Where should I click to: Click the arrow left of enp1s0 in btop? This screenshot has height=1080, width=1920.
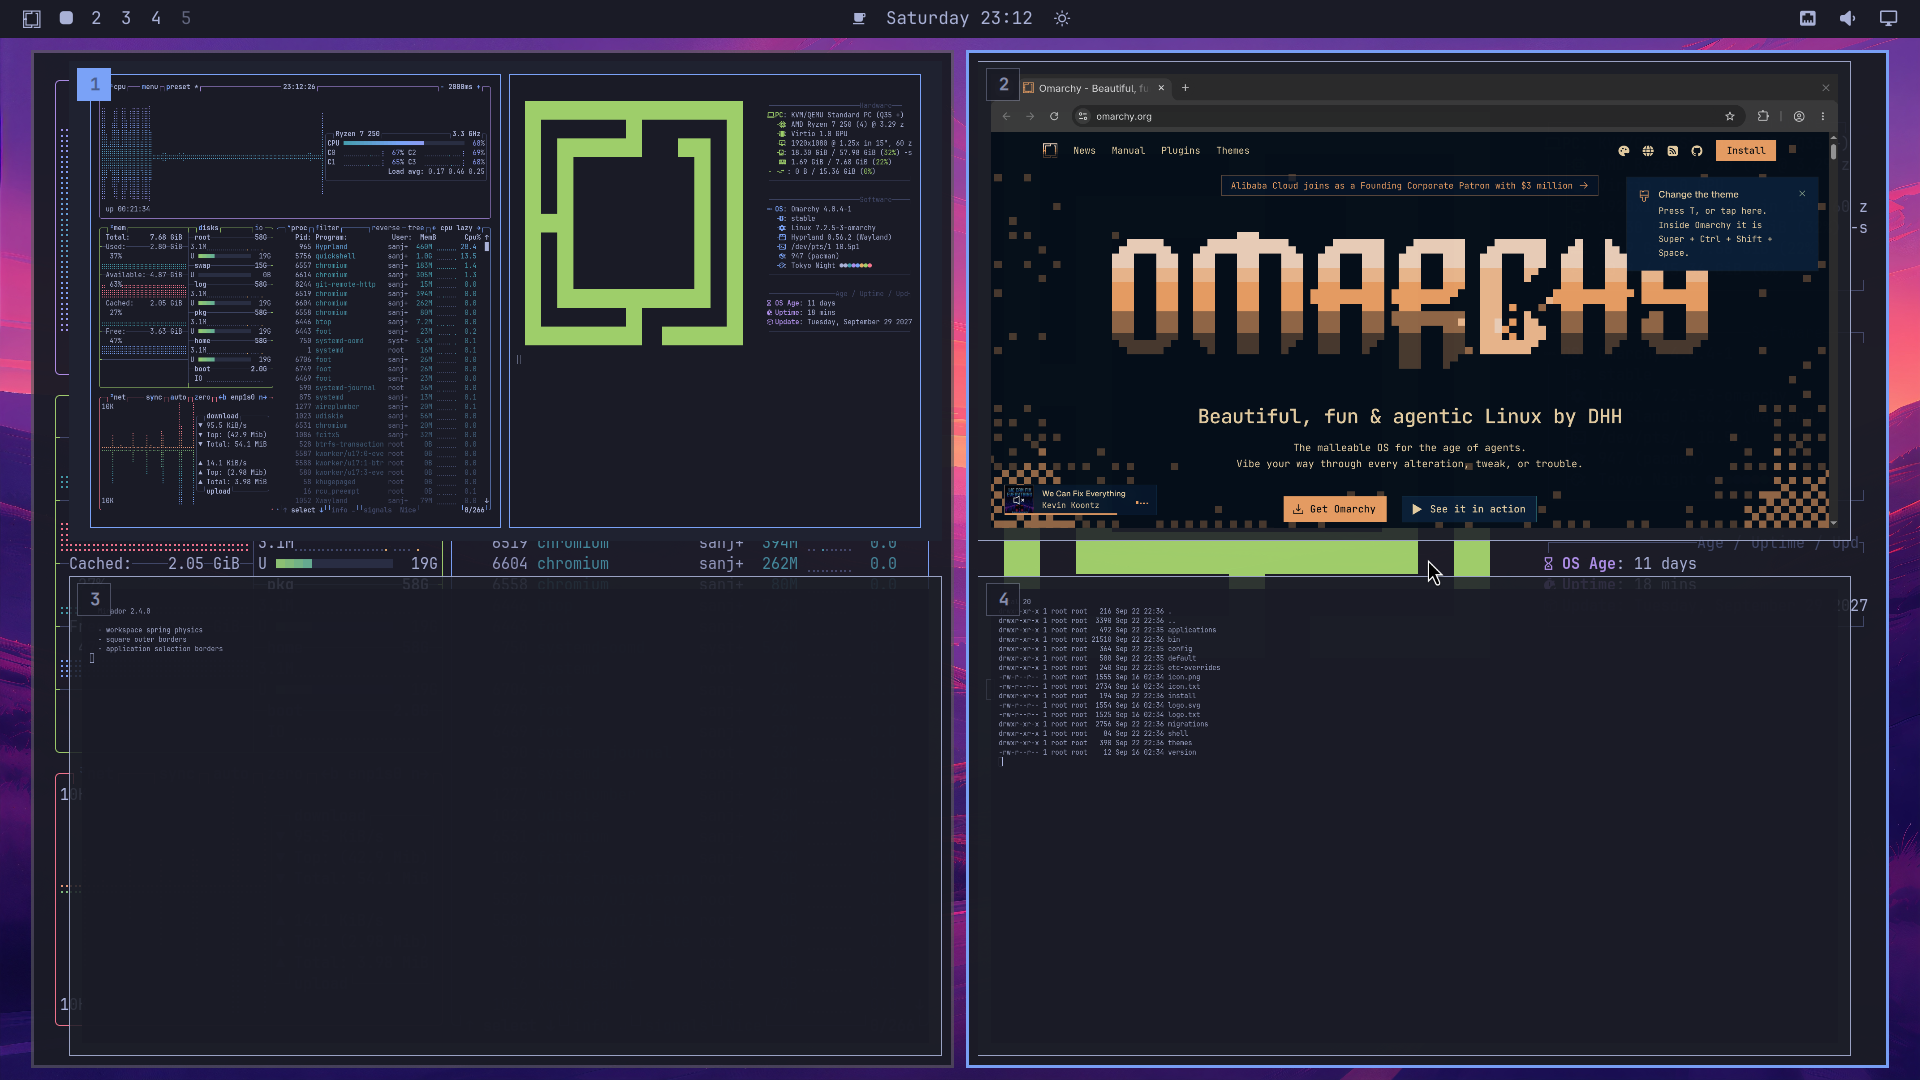tap(221, 397)
